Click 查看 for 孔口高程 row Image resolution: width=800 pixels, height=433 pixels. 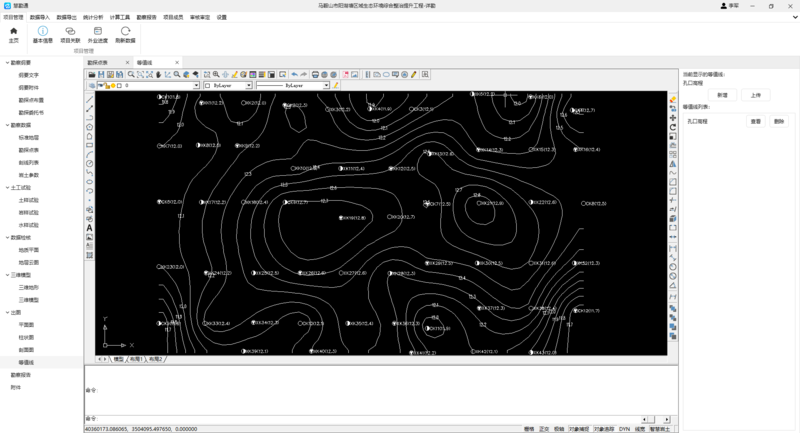click(x=756, y=121)
